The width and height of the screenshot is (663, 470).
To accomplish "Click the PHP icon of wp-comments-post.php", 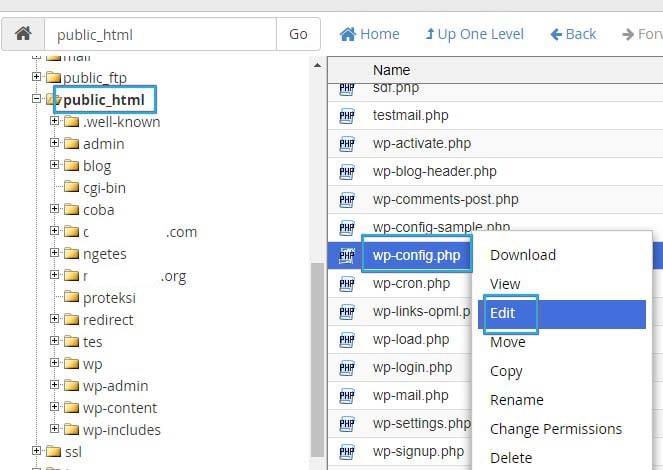I will (347, 199).
